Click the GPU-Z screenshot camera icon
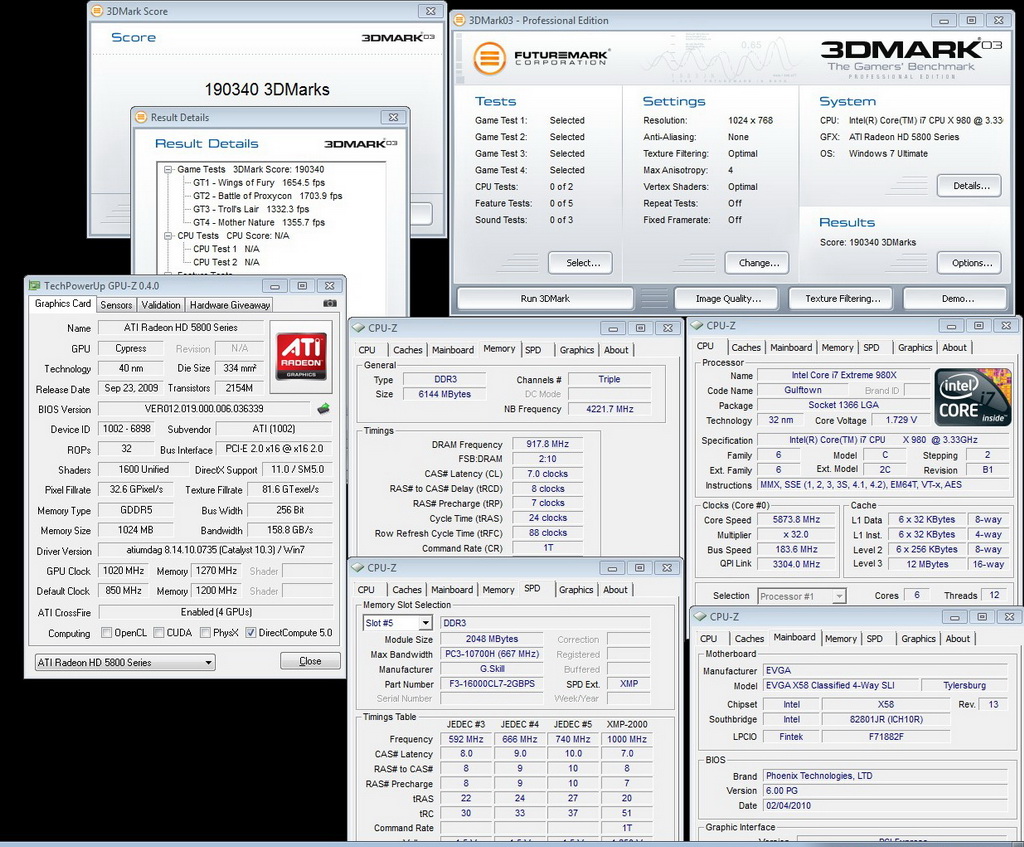 click(x=330, y=304)
